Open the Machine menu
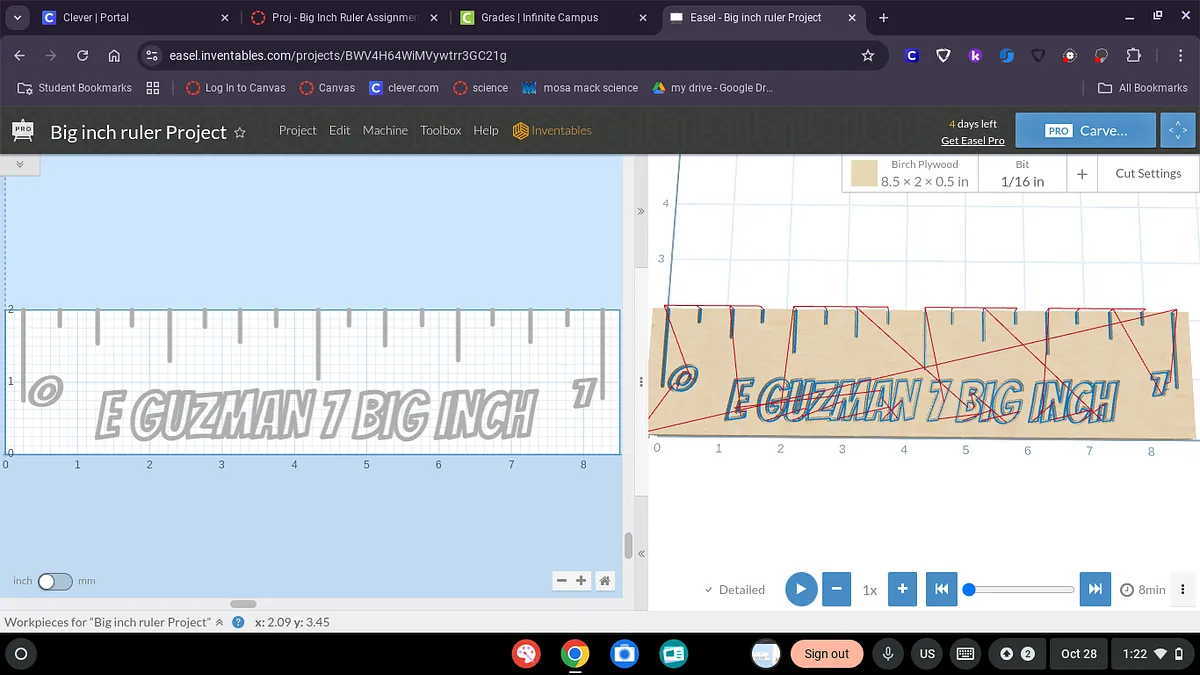The width and height of the screenshot is (1200, 675). (385, 130)
